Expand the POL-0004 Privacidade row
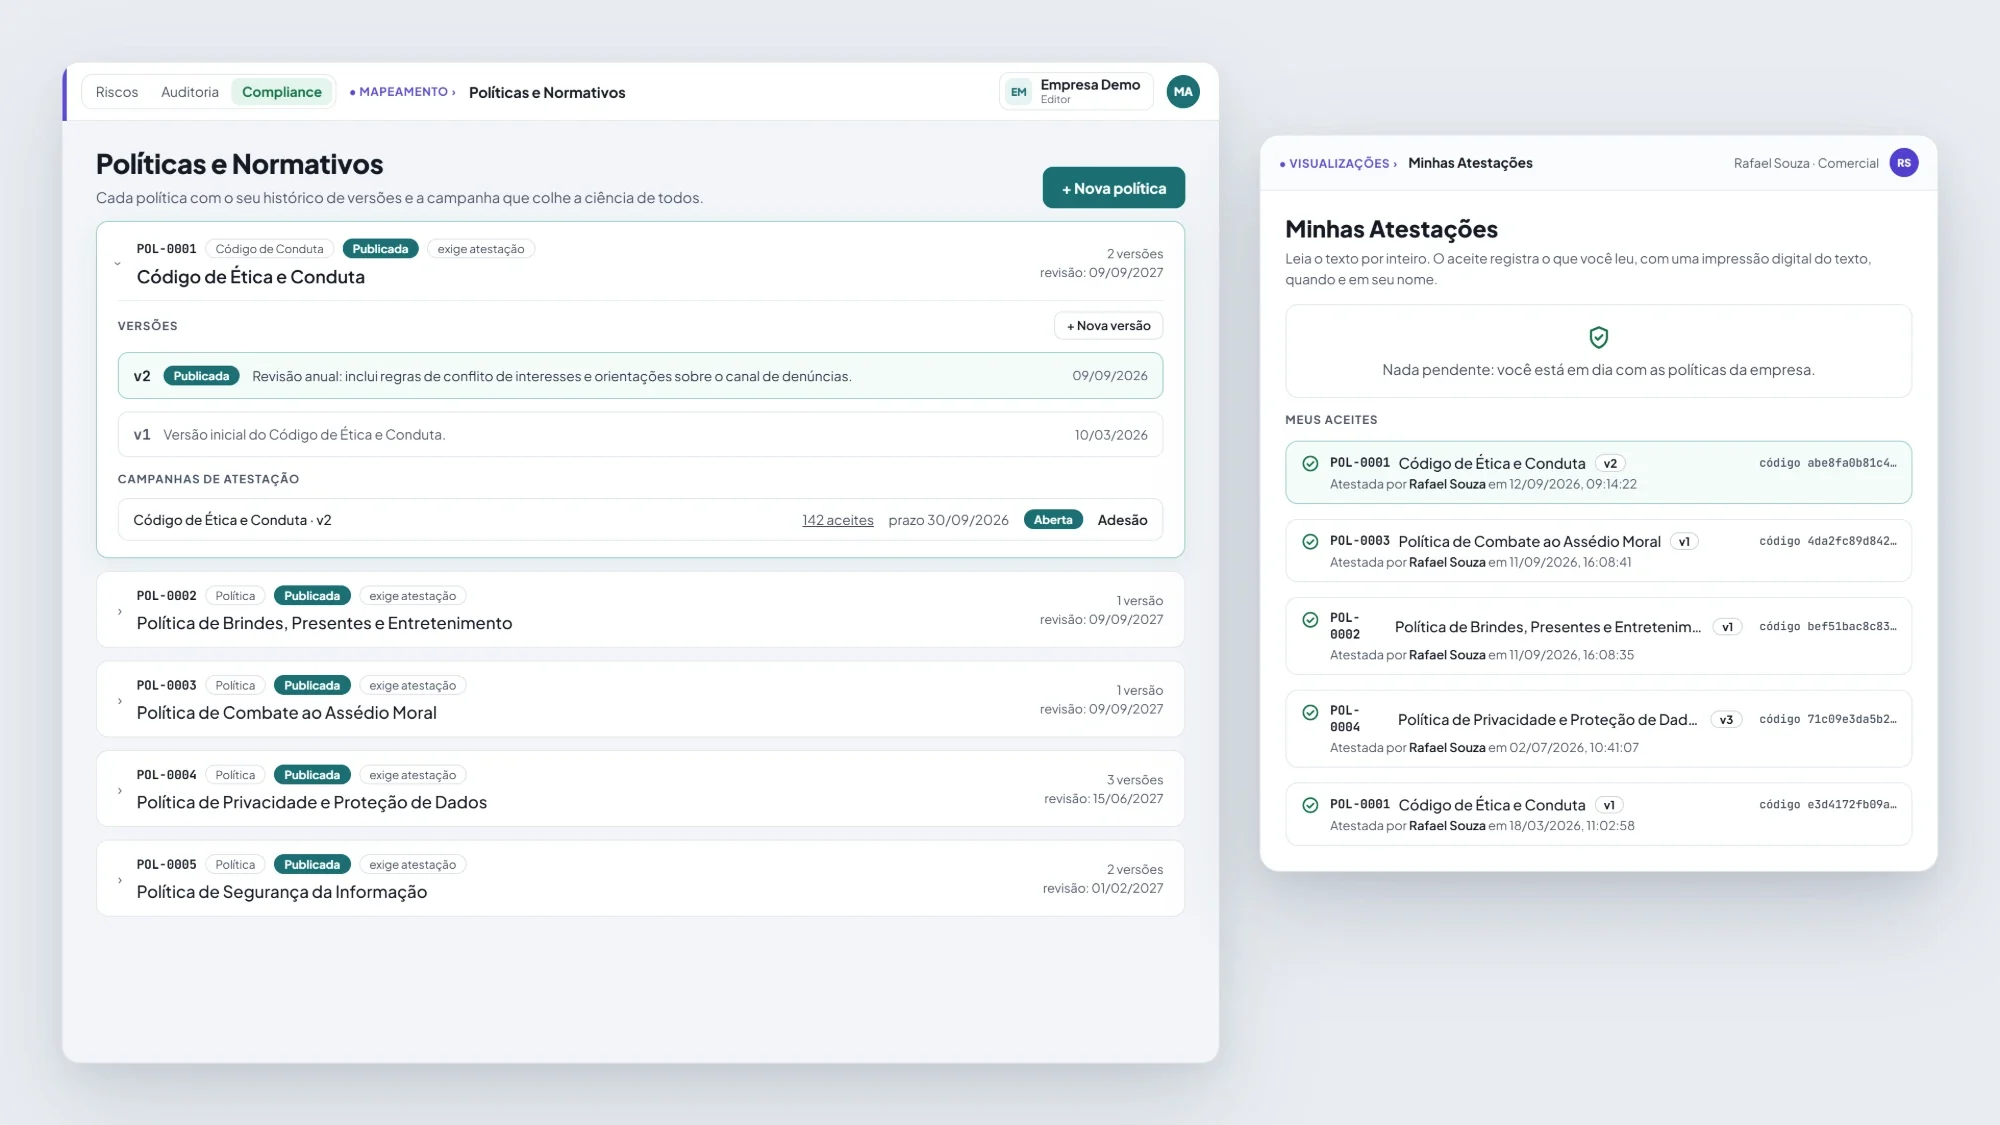The width and height of the screenshot is (2000, 1125). [120, 791]
